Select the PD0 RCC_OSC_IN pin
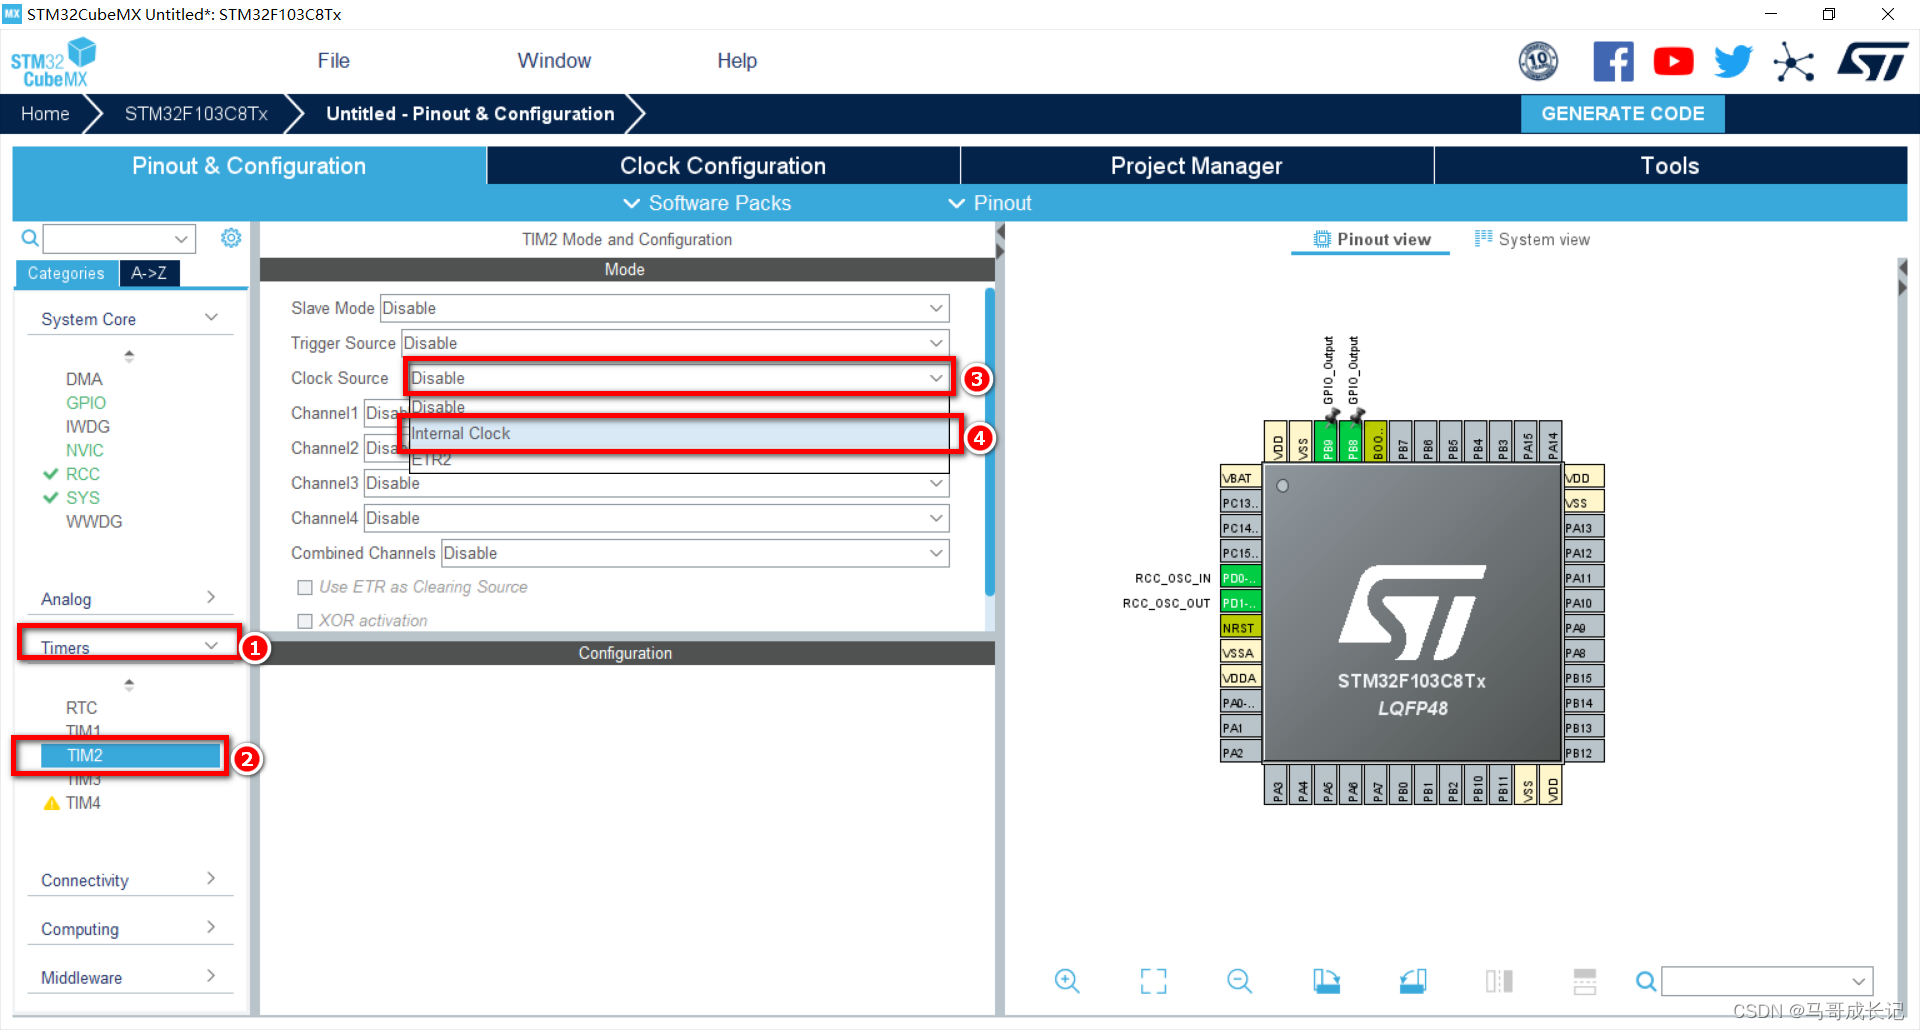Screen dimensions: 1920x1030 point(1240,578)
